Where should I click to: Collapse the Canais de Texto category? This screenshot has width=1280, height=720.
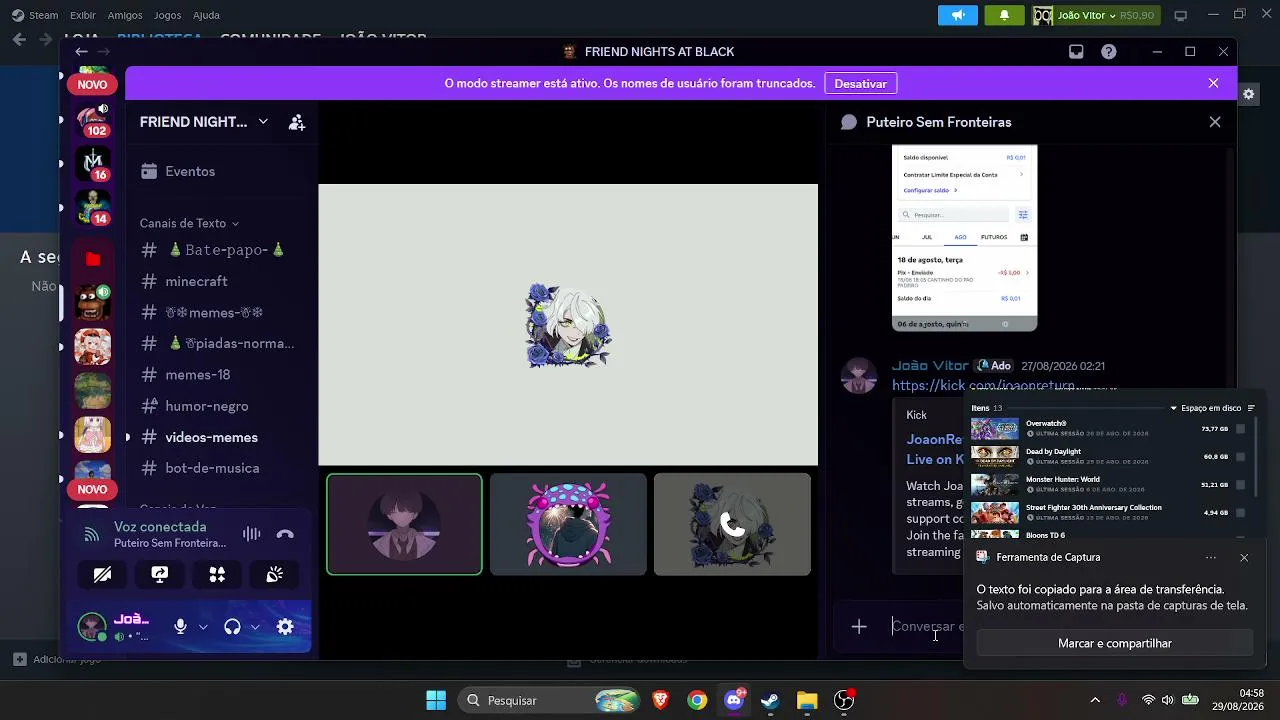point(189,223)
